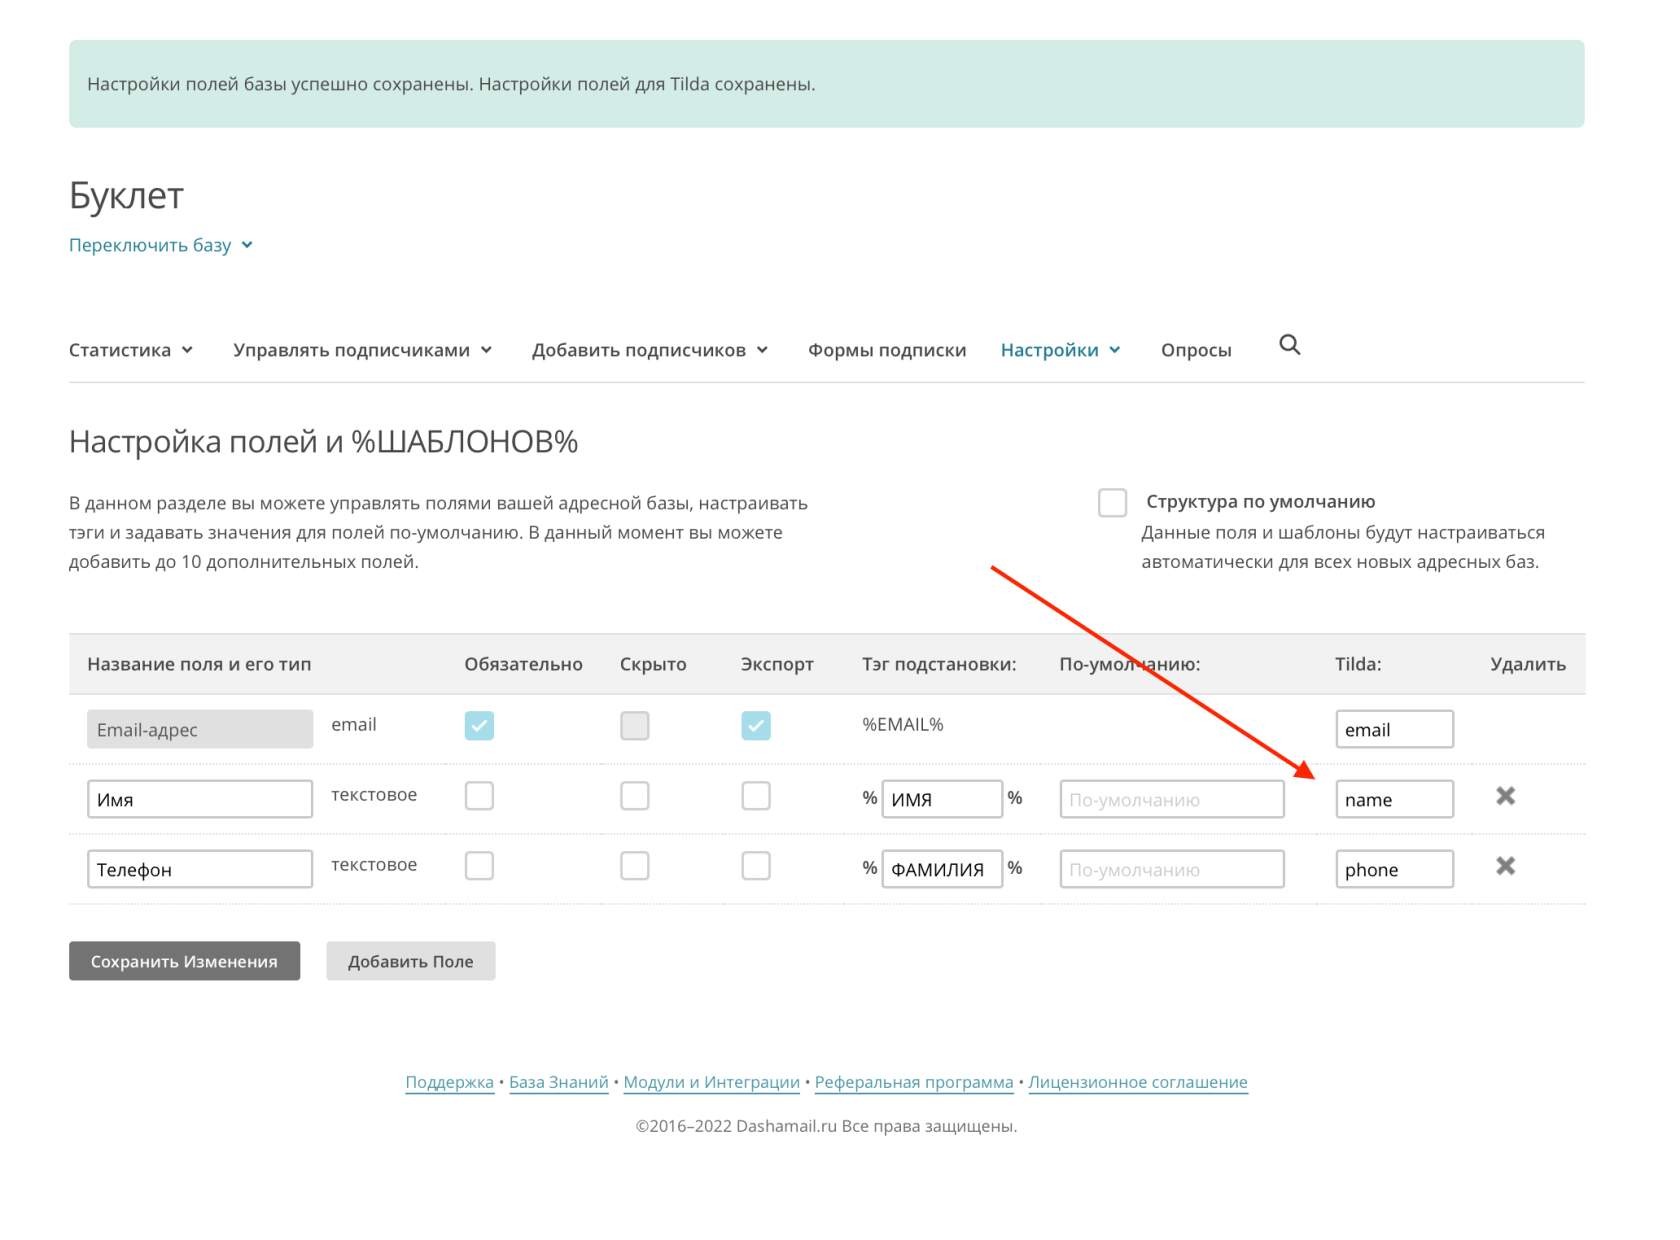Toggle Обязательно checkbox for Email-адрес
Image resolution: width=1680 pixels, height=1240 pixels.
point(479,726)
